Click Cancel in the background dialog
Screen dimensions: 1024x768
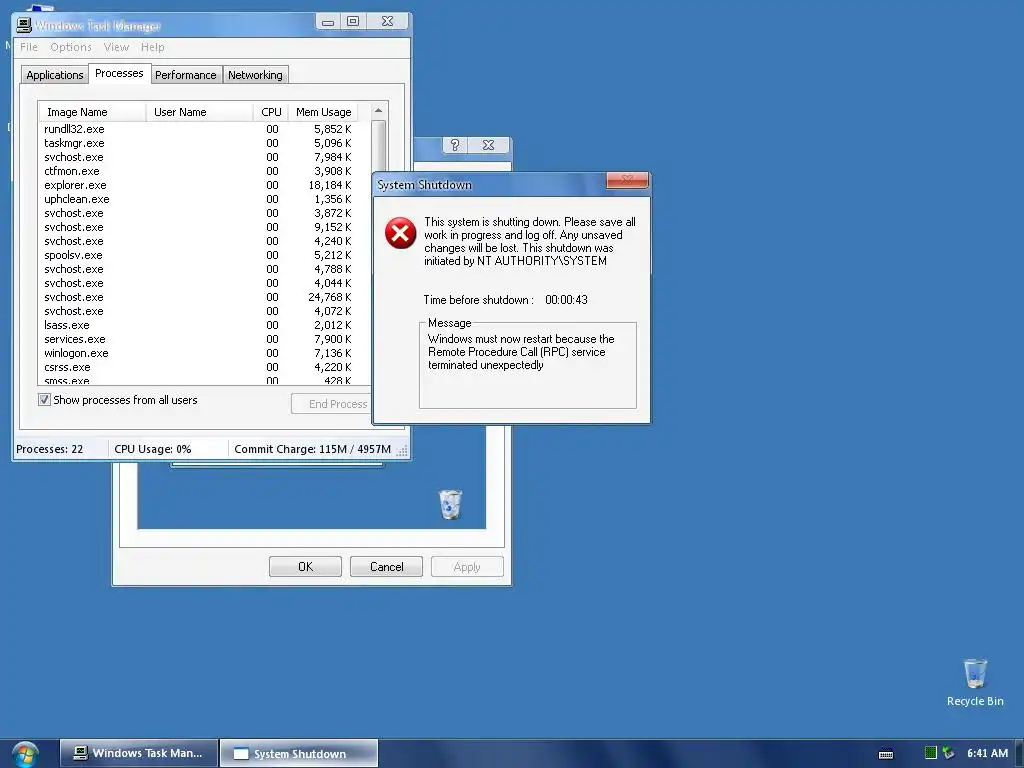pyautogui.click(x=387, y=567)
